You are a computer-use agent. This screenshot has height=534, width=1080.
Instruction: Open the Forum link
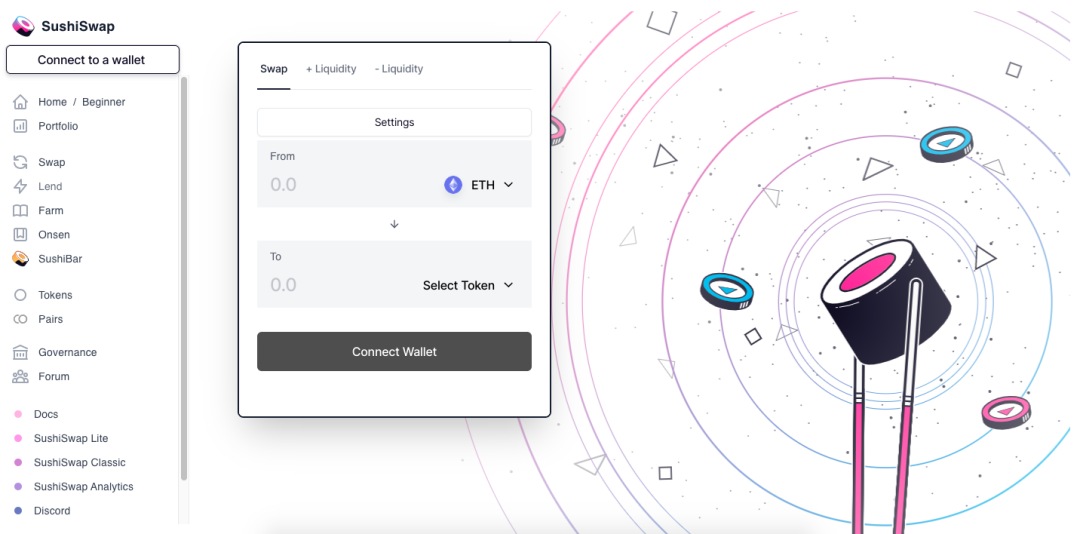tap(54, 376)
